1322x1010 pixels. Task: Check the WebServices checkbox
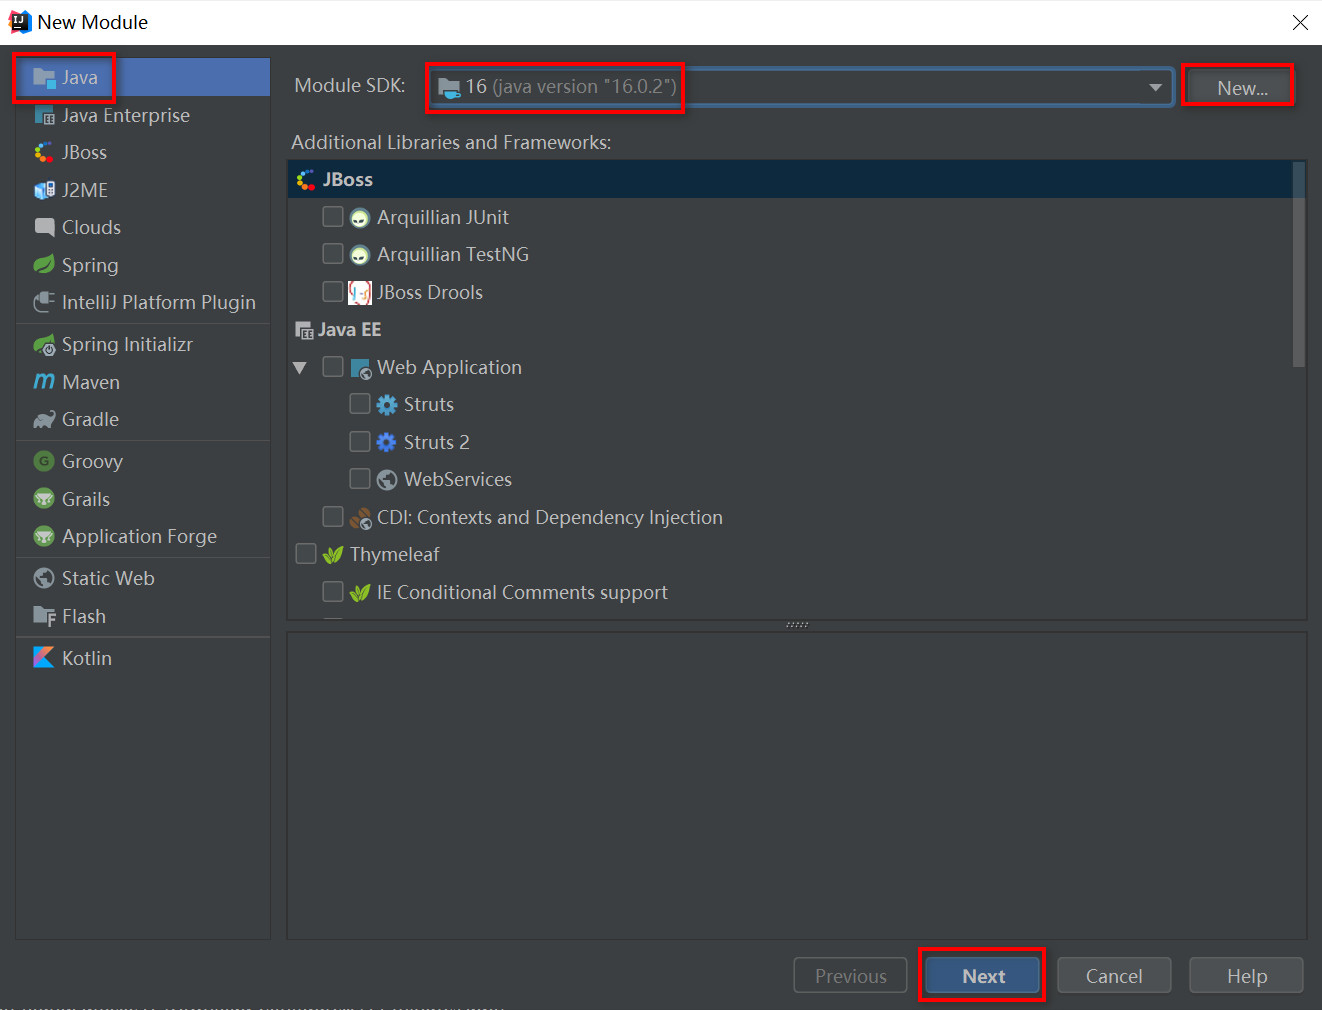tap(360, 479)
